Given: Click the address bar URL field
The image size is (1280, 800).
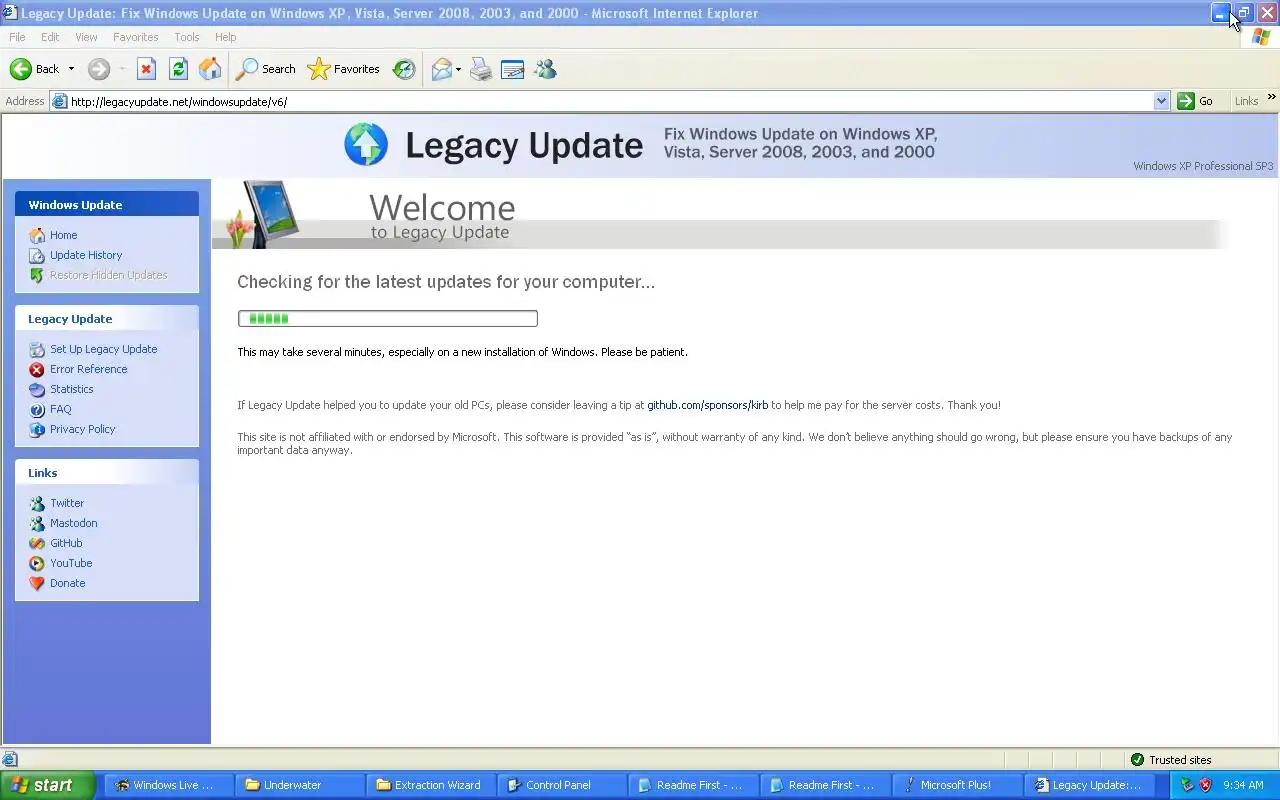Looking at the screenshot, I should 610,101.
